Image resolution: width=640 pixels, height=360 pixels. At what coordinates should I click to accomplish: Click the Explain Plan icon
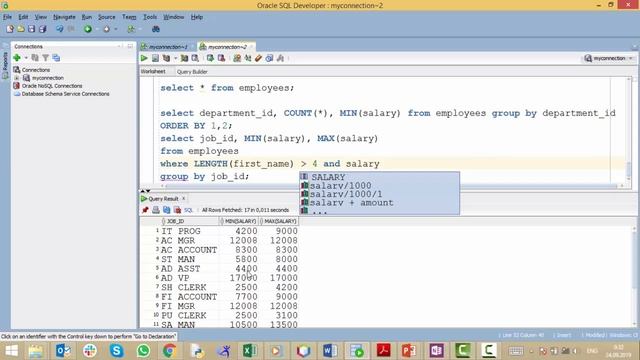167,58
